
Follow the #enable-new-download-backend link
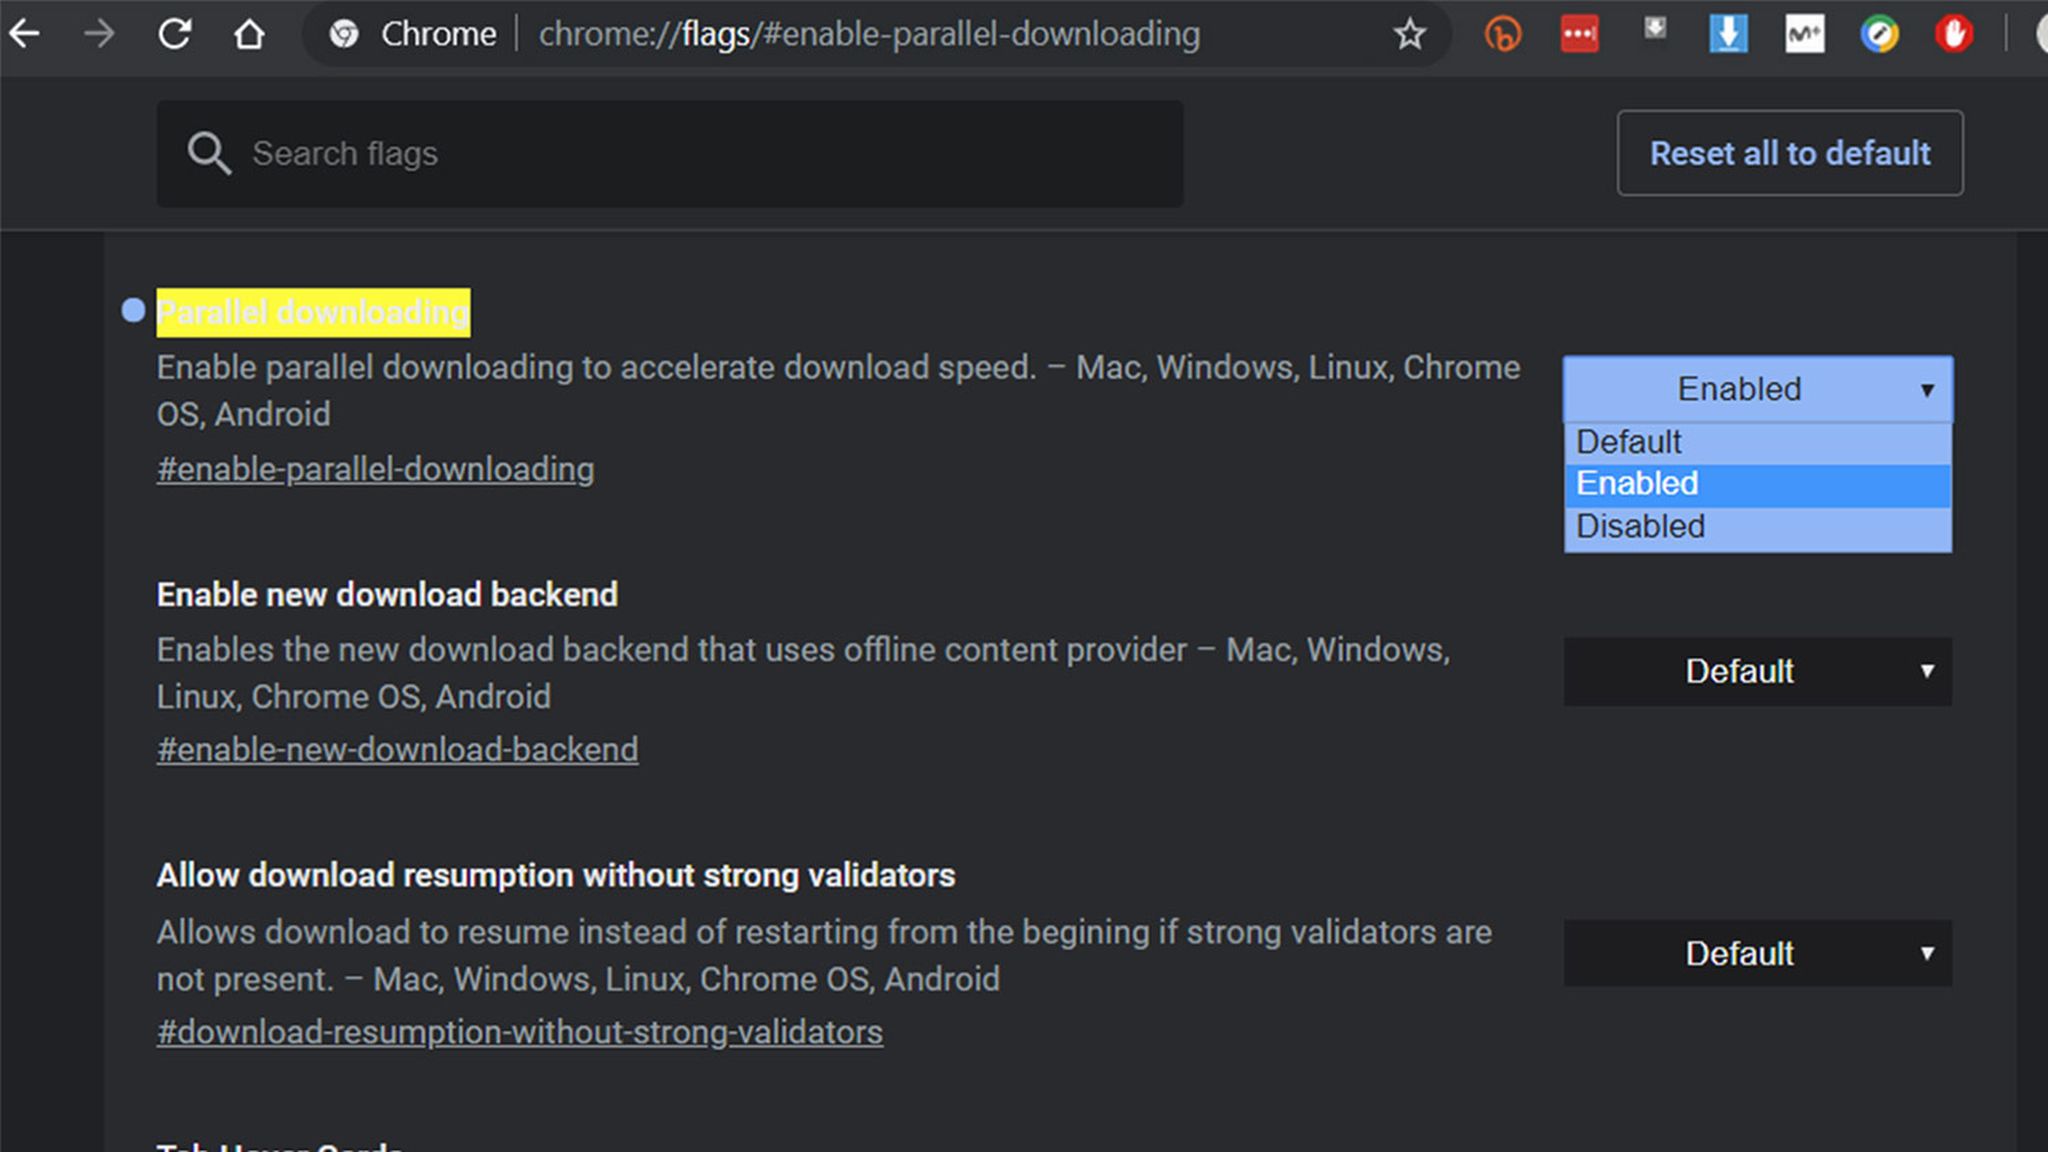click(397, 748)
